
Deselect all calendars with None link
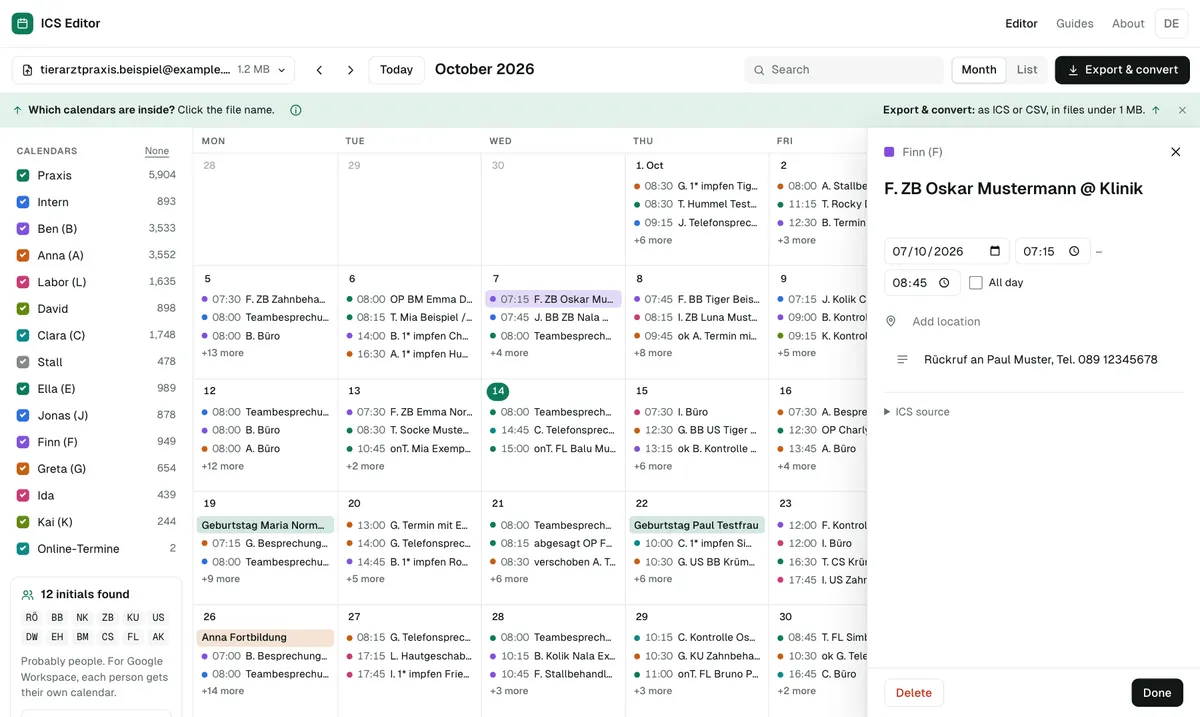[x=157, y=151]
